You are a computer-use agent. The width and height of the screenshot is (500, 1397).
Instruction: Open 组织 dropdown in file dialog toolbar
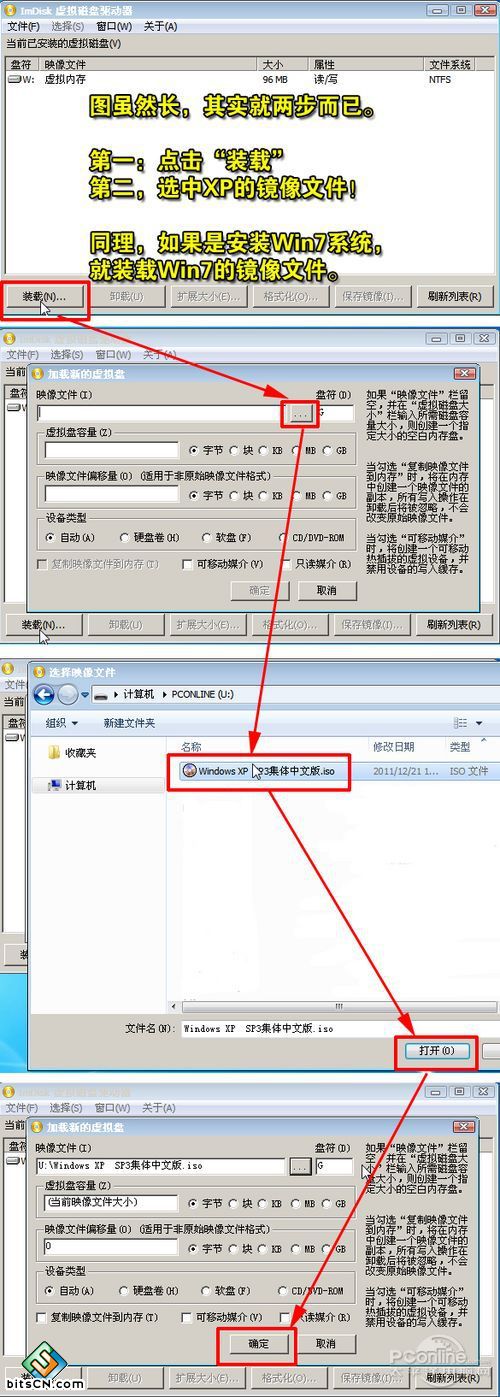(x=62, y=723)
